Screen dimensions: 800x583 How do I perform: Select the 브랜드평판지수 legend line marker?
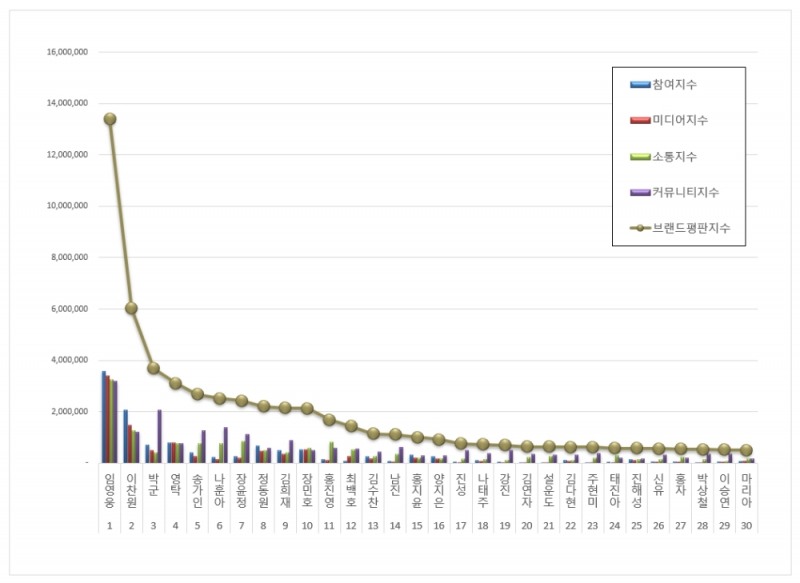tap(640, 228)
